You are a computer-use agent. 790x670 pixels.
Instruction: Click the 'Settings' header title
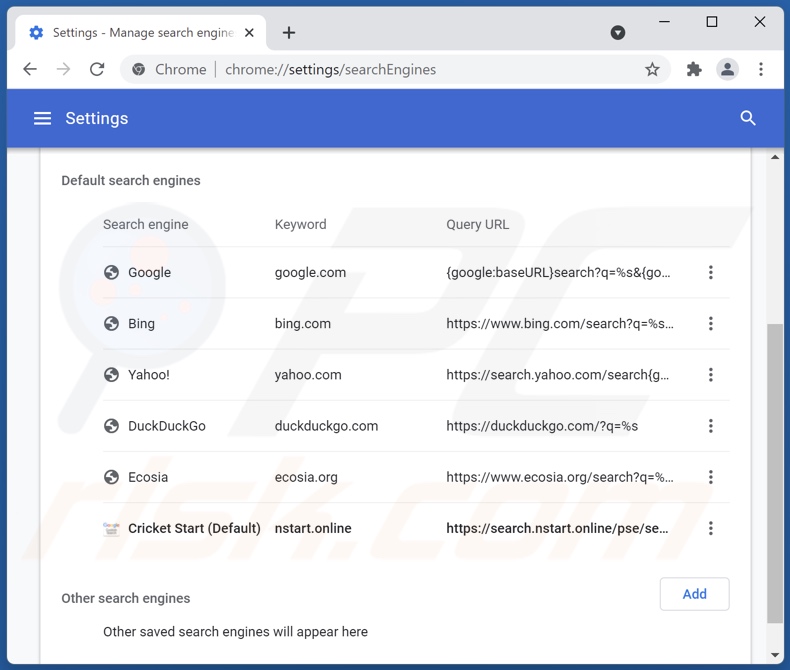coord(97,118)
